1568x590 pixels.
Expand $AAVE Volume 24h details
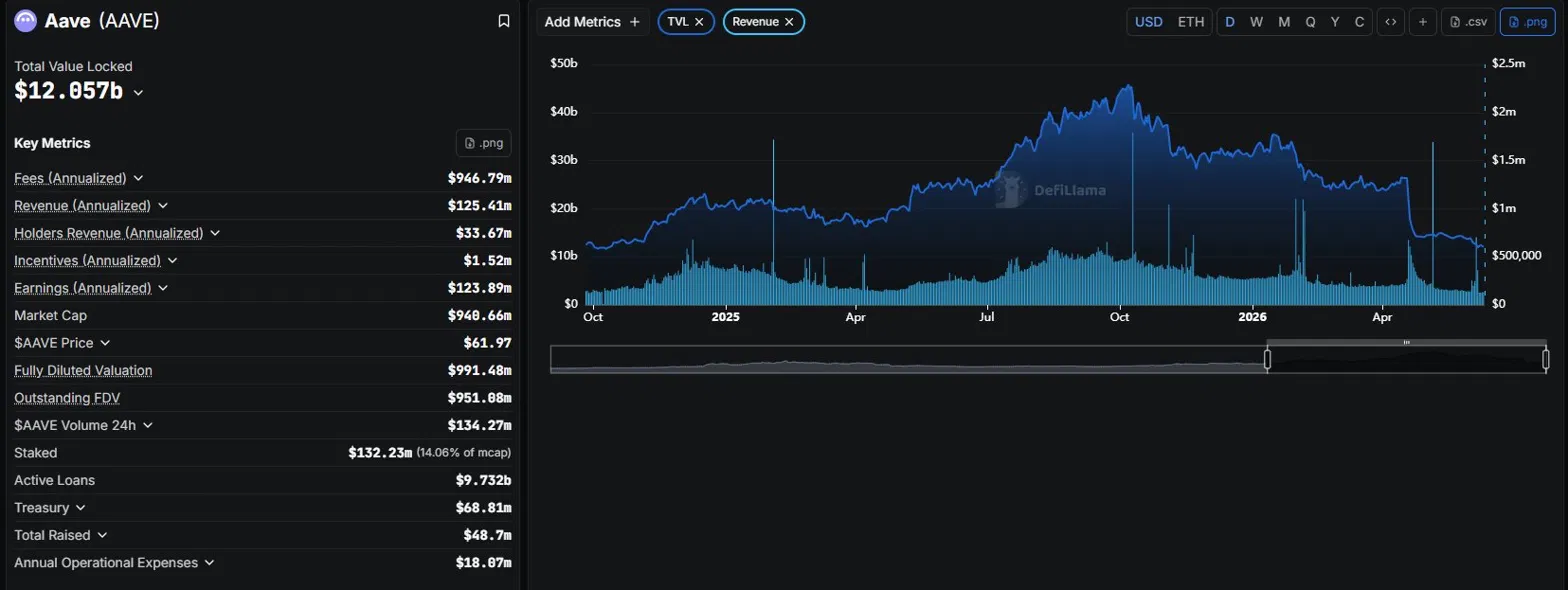click(148, 425)
